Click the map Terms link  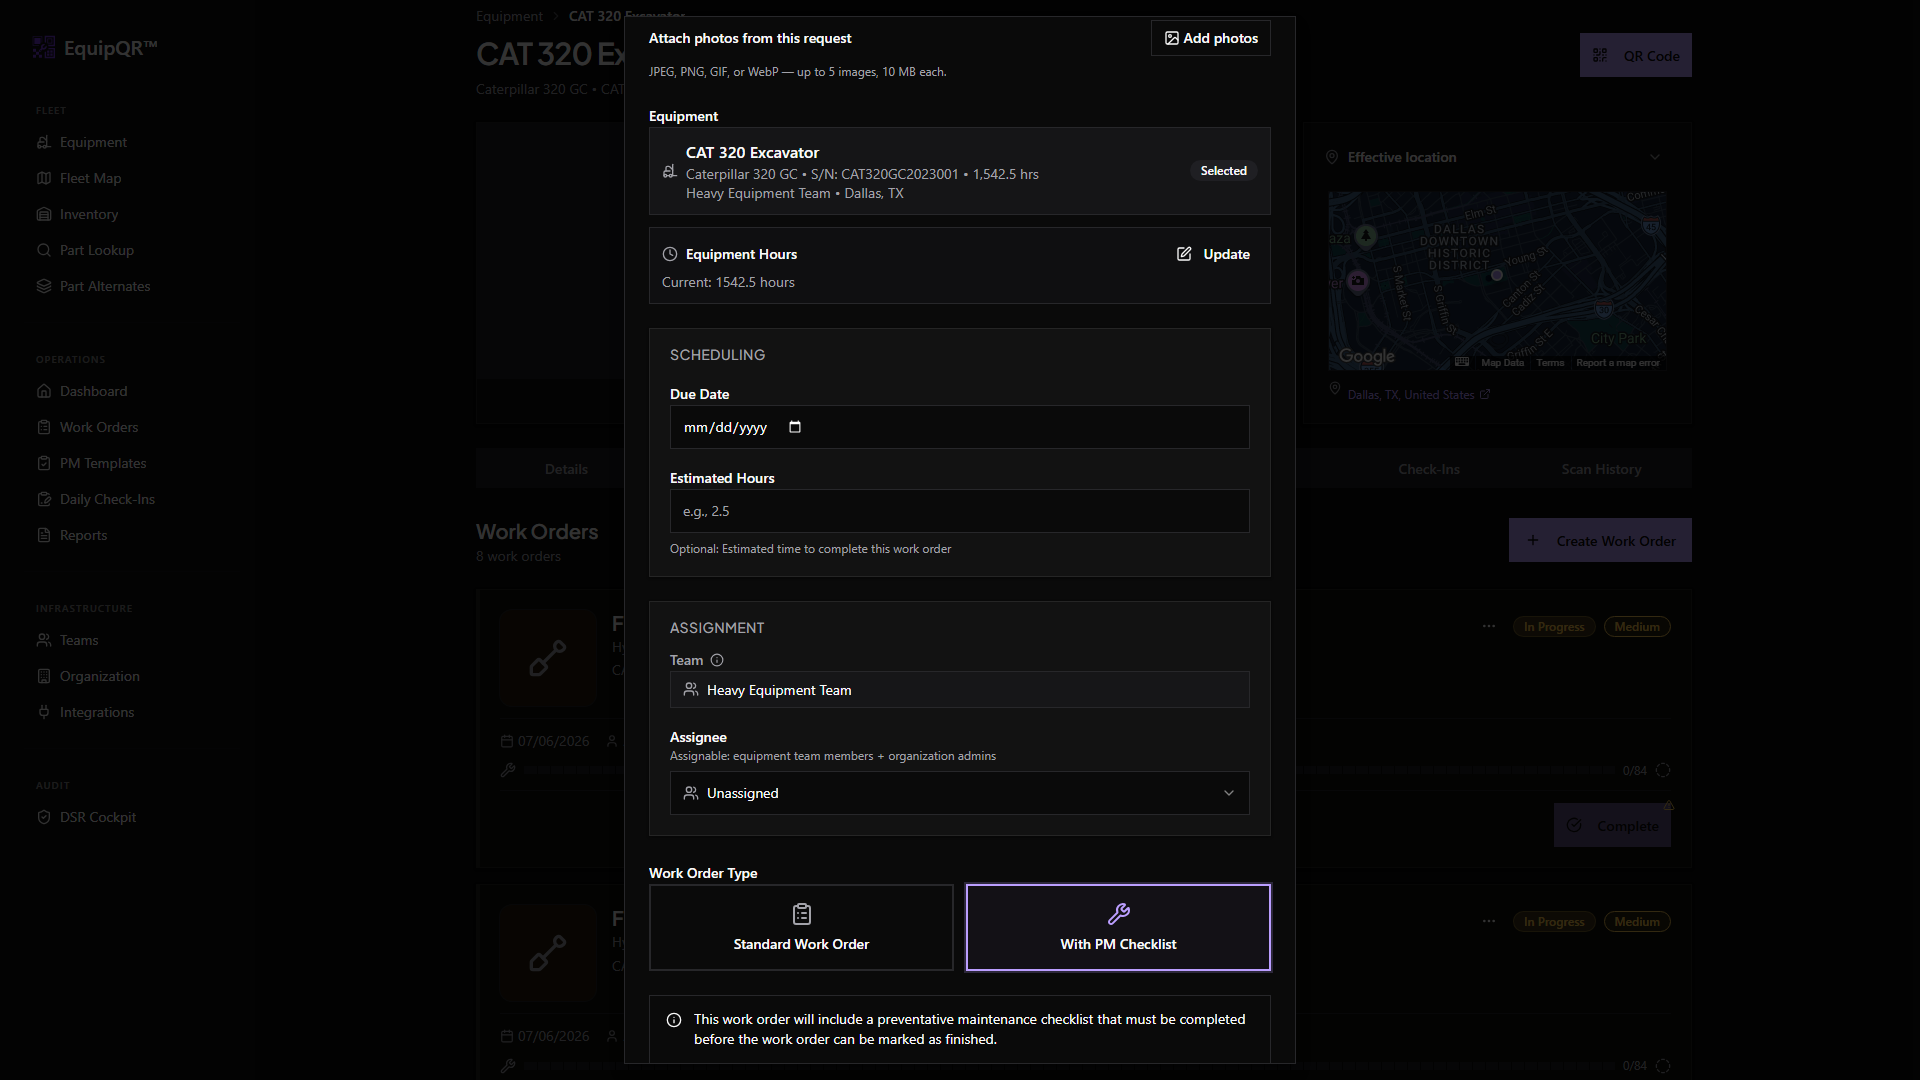click(1550, 363)
